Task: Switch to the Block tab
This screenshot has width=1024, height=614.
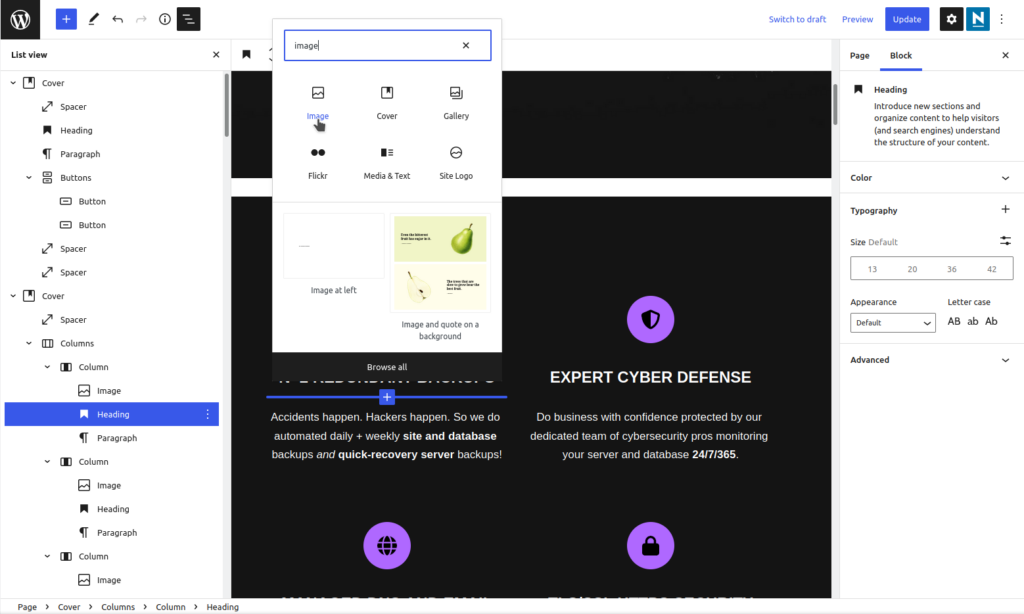Action: (901, 56)
